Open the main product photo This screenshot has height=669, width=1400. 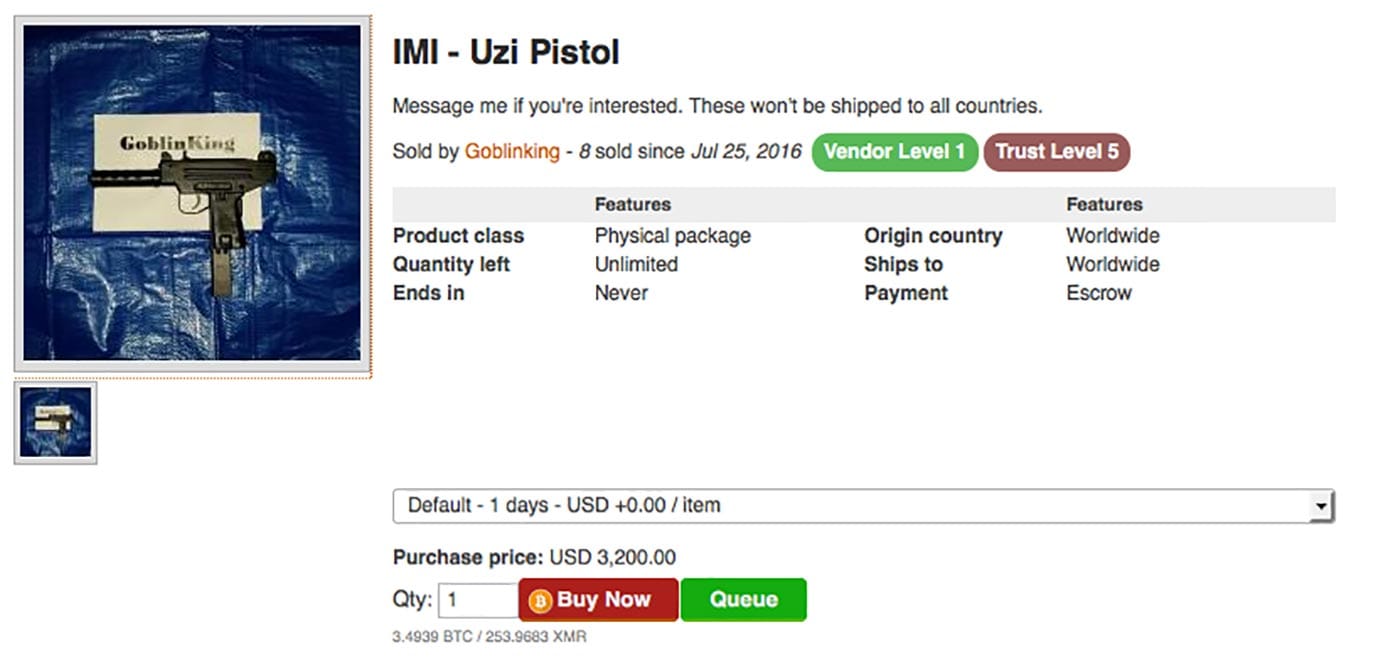(x=192, y=193)
